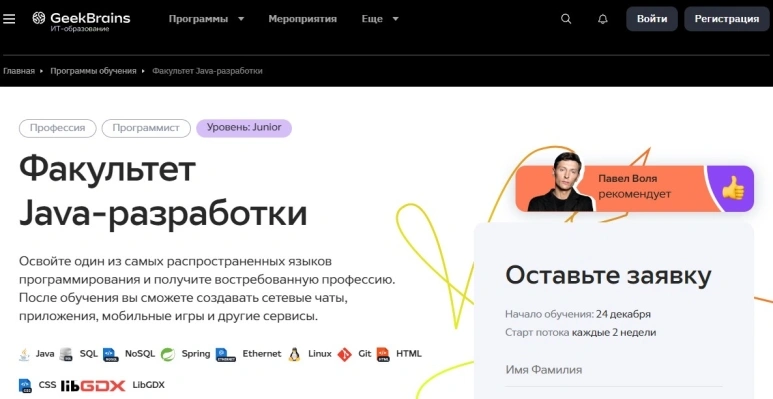Viewport: 773px width, 399px height.
Task: Click the ИТ-образование subtitle
Action: (x=80, y=29)
